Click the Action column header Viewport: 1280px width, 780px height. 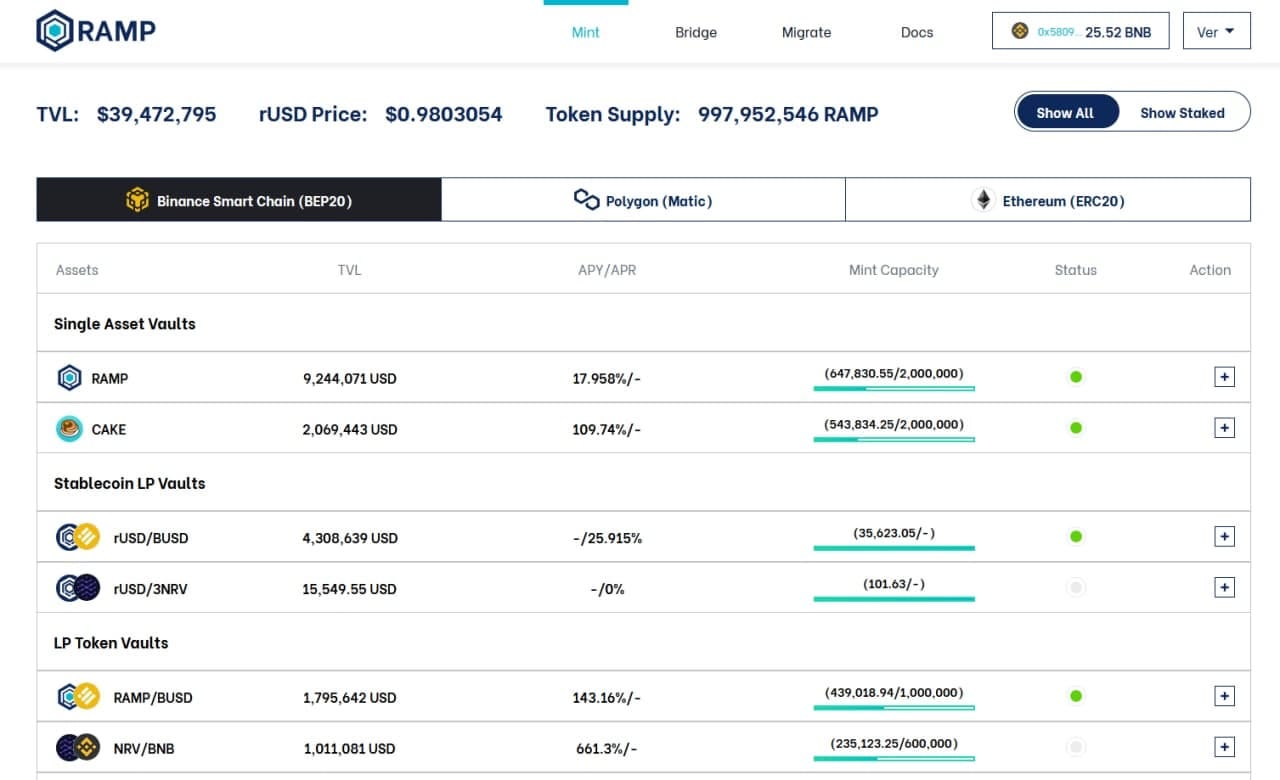point(1210,270)
